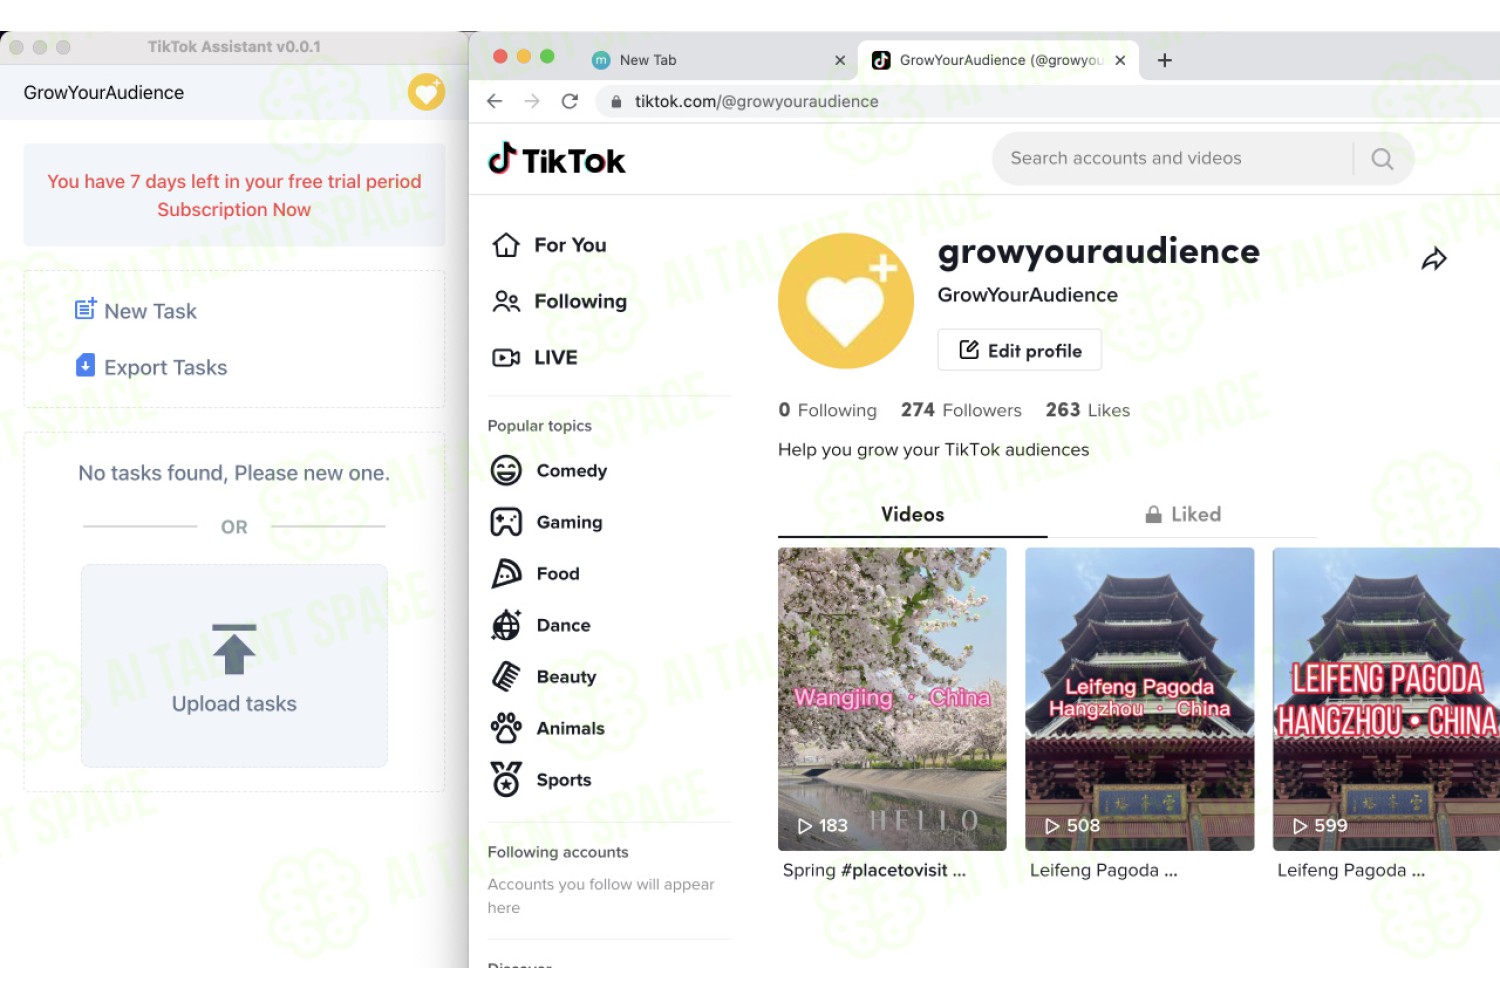
Task: Click the 'Spring #placetovisit ...' caption
Action: pos(874,870)
